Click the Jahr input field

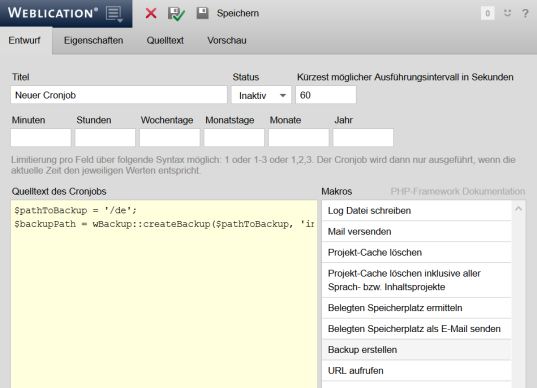pos(363,138)
